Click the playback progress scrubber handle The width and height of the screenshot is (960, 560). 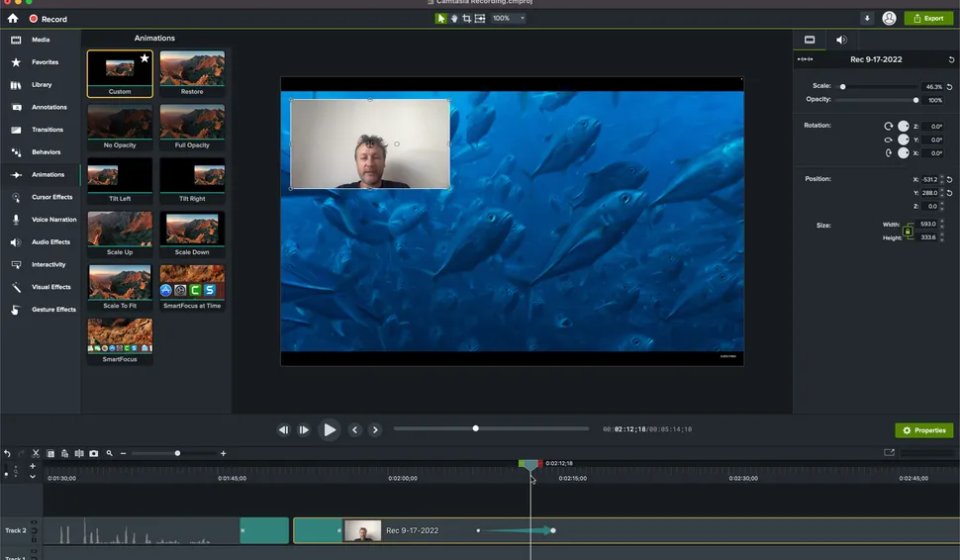coord(475,428)
